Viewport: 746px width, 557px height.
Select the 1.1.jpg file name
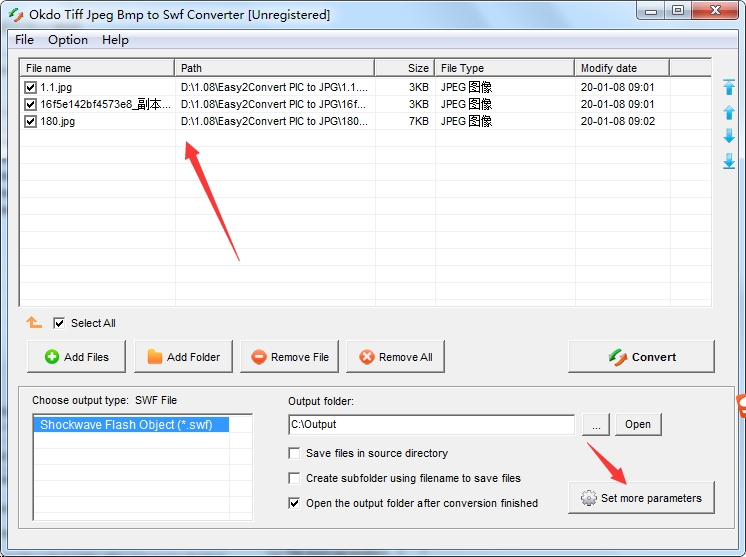pos(56,88)
